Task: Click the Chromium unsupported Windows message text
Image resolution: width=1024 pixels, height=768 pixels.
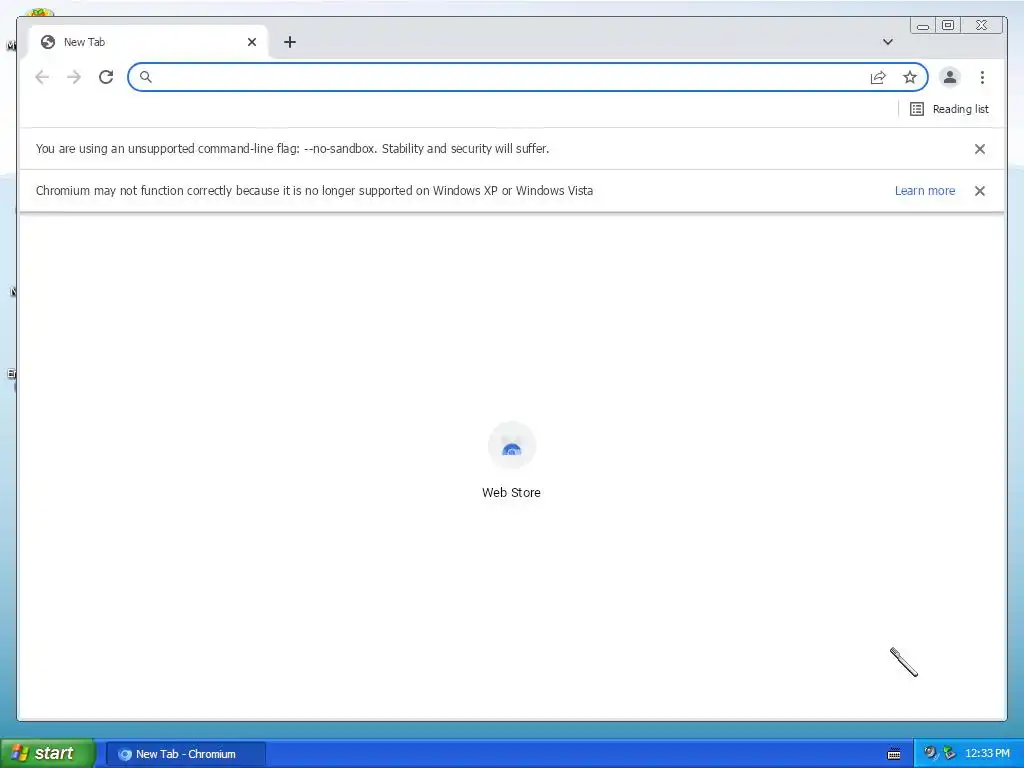Action: (x=314, y=191)
